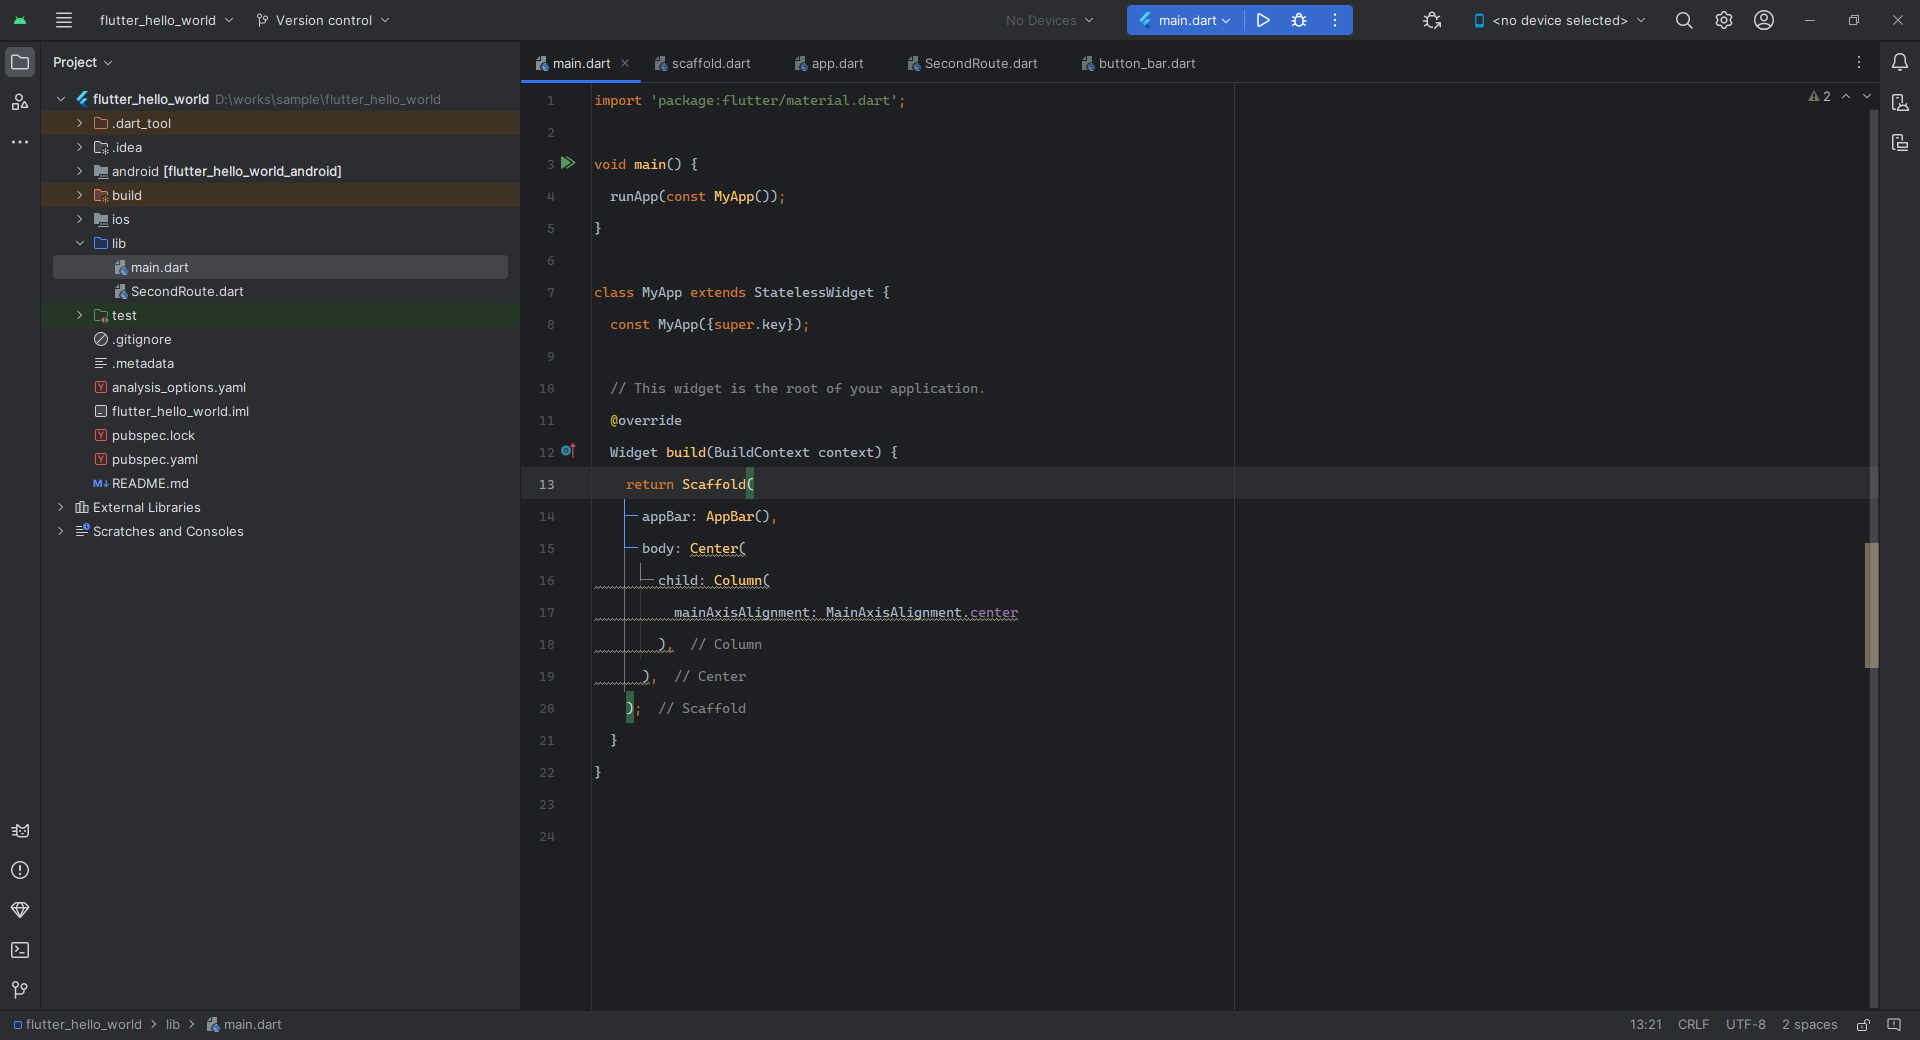Debug main.dart with the bug icon
This screenshot has height=1040, width=1920.
coord(1299,20)
